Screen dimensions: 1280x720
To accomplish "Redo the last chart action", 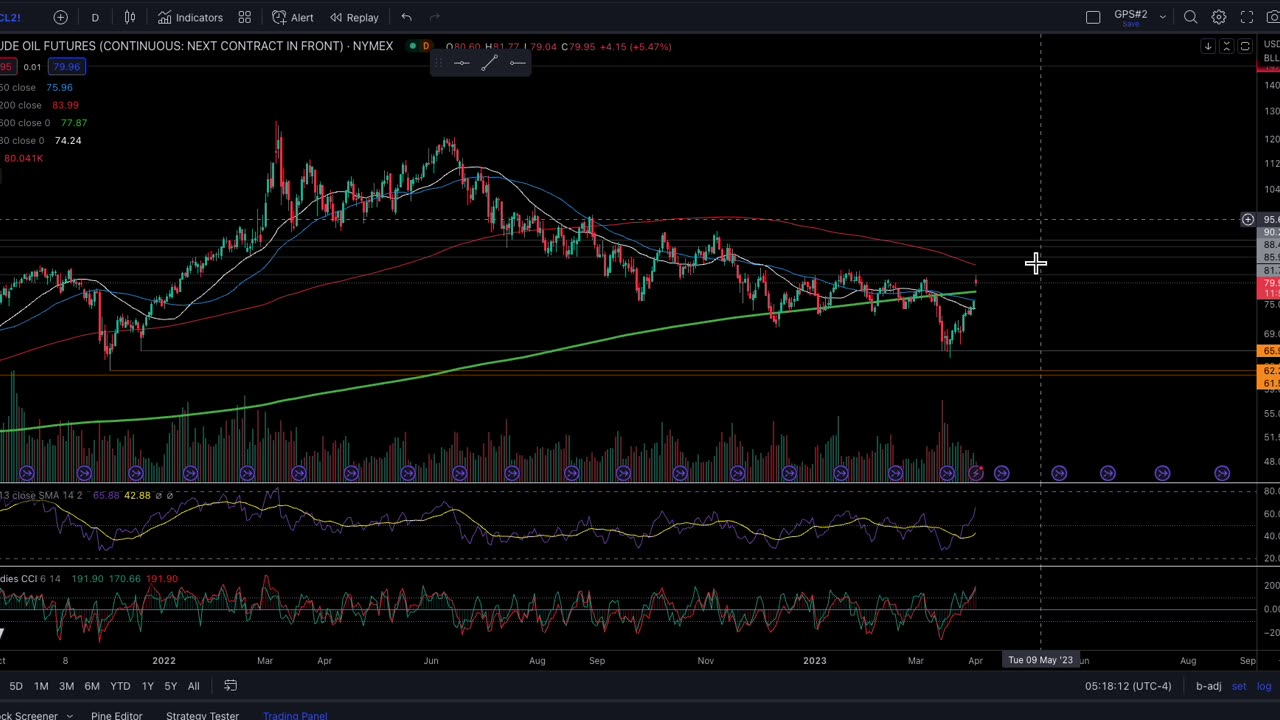I will point(434,17).
